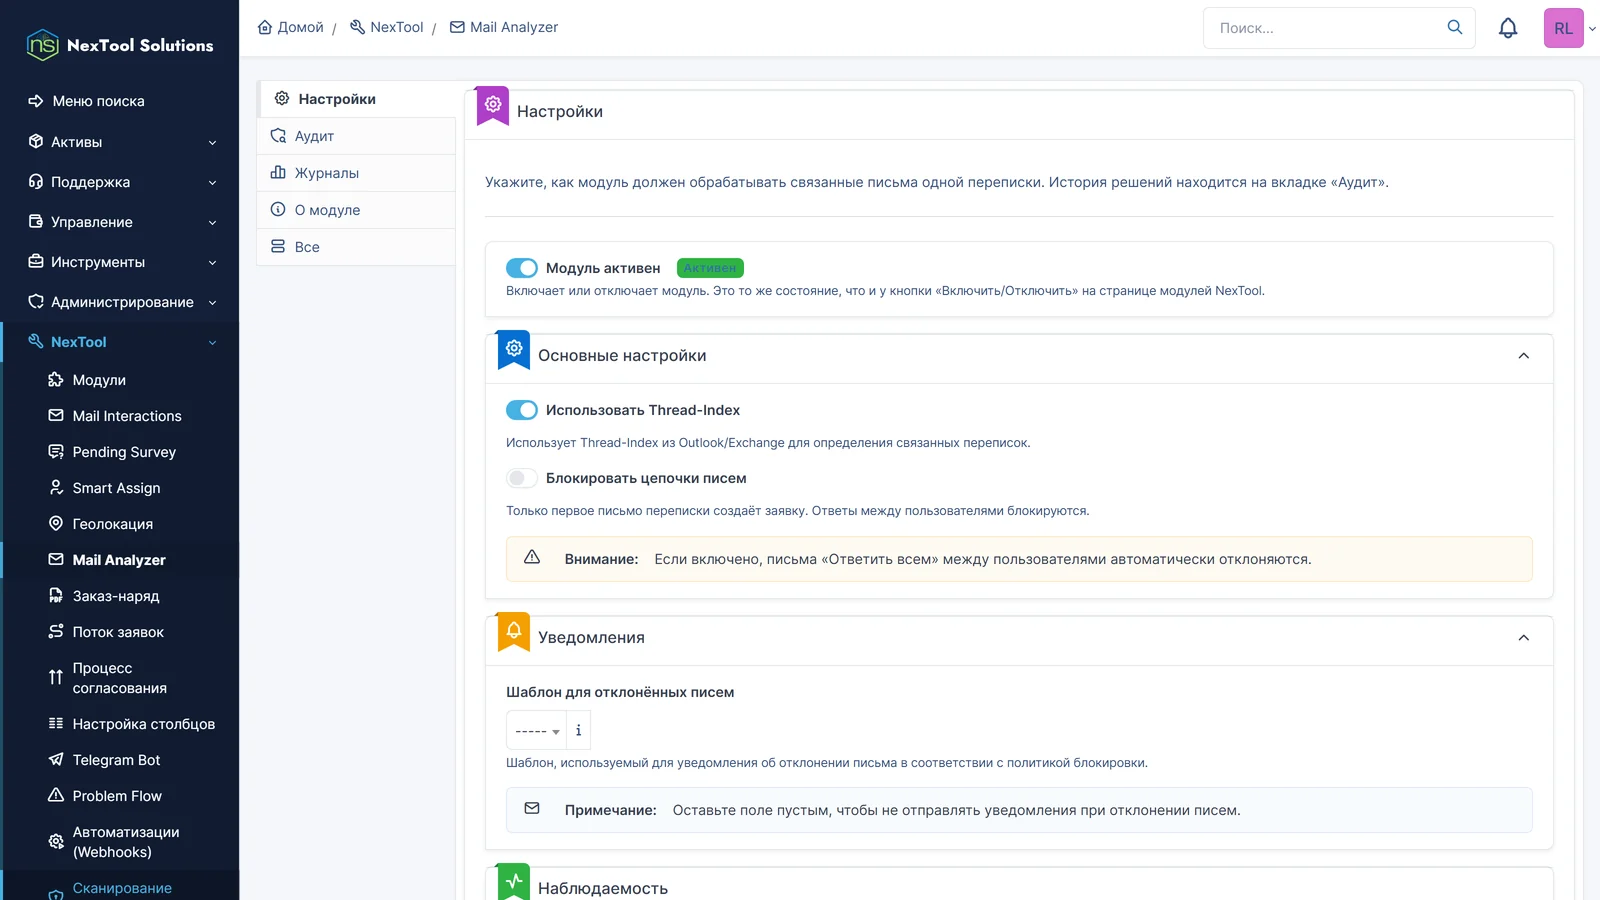The width and height of the screenshot is (1600, 900).
Task: Click the info icon beside template dropdown
Action: coord(578,730)
